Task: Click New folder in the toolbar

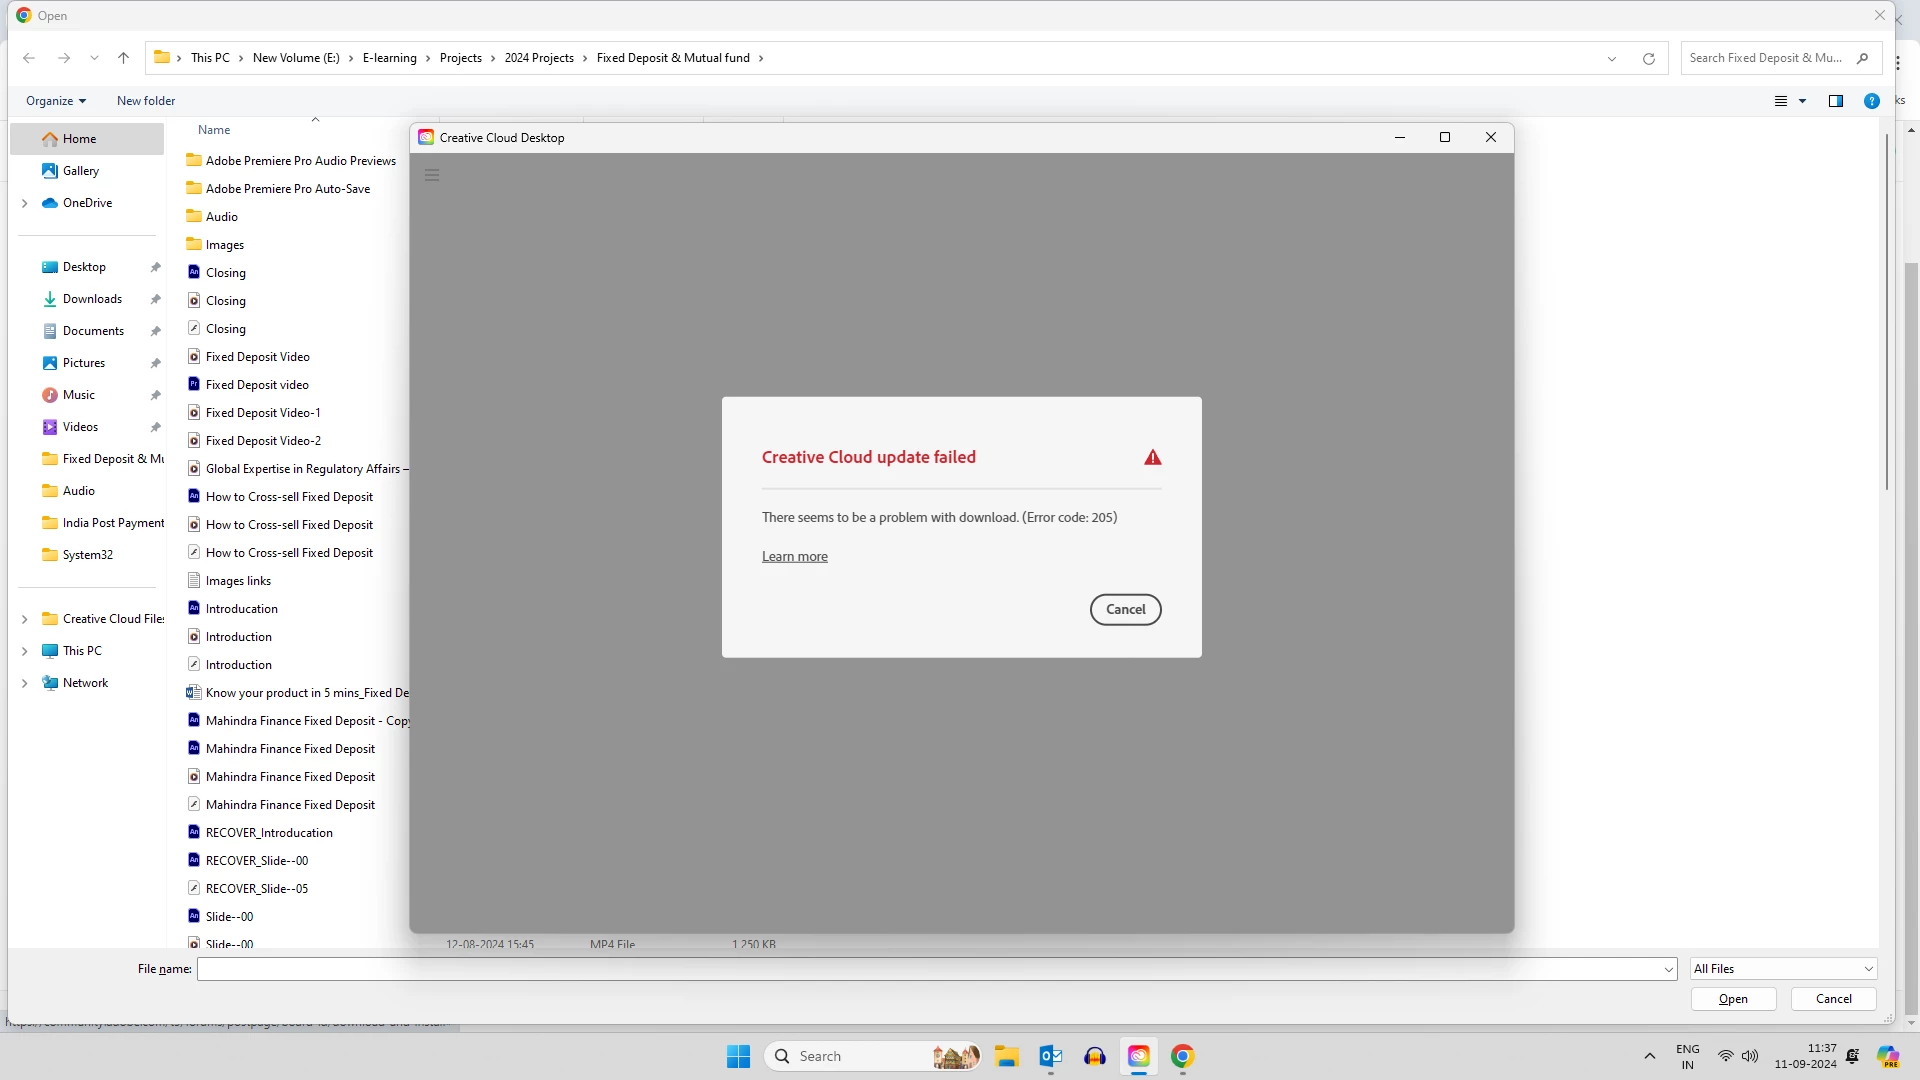Action: [x=146, y=101]
